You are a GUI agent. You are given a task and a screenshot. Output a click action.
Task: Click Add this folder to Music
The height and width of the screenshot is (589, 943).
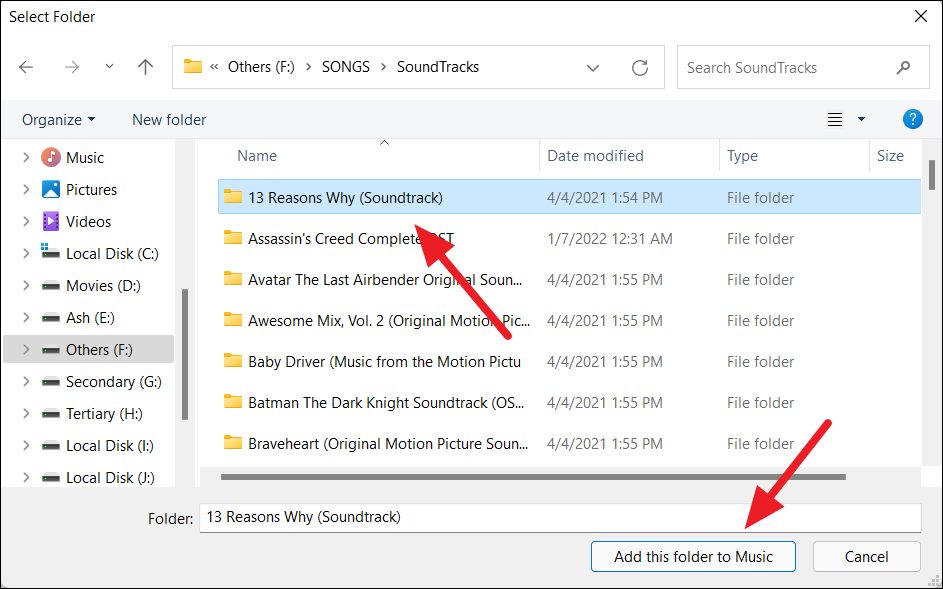[693, 557]
